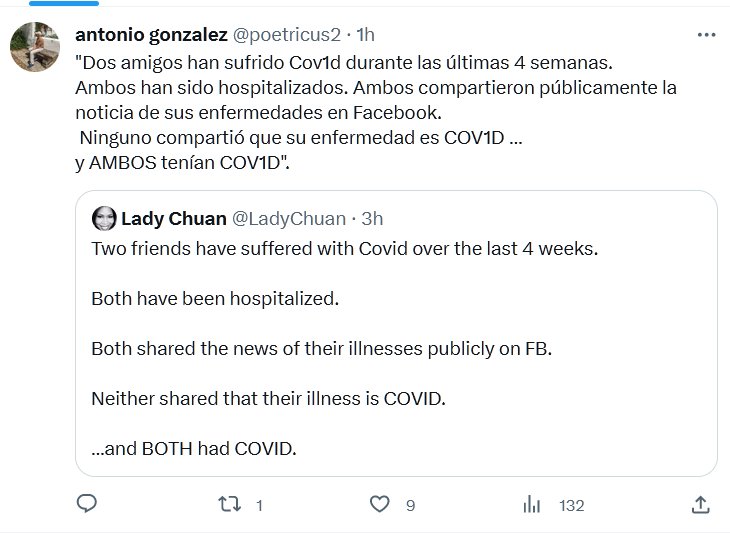Open the quoted tweet's 3h timestamp
Screen dimensions: 730x534
click(372, 218)
